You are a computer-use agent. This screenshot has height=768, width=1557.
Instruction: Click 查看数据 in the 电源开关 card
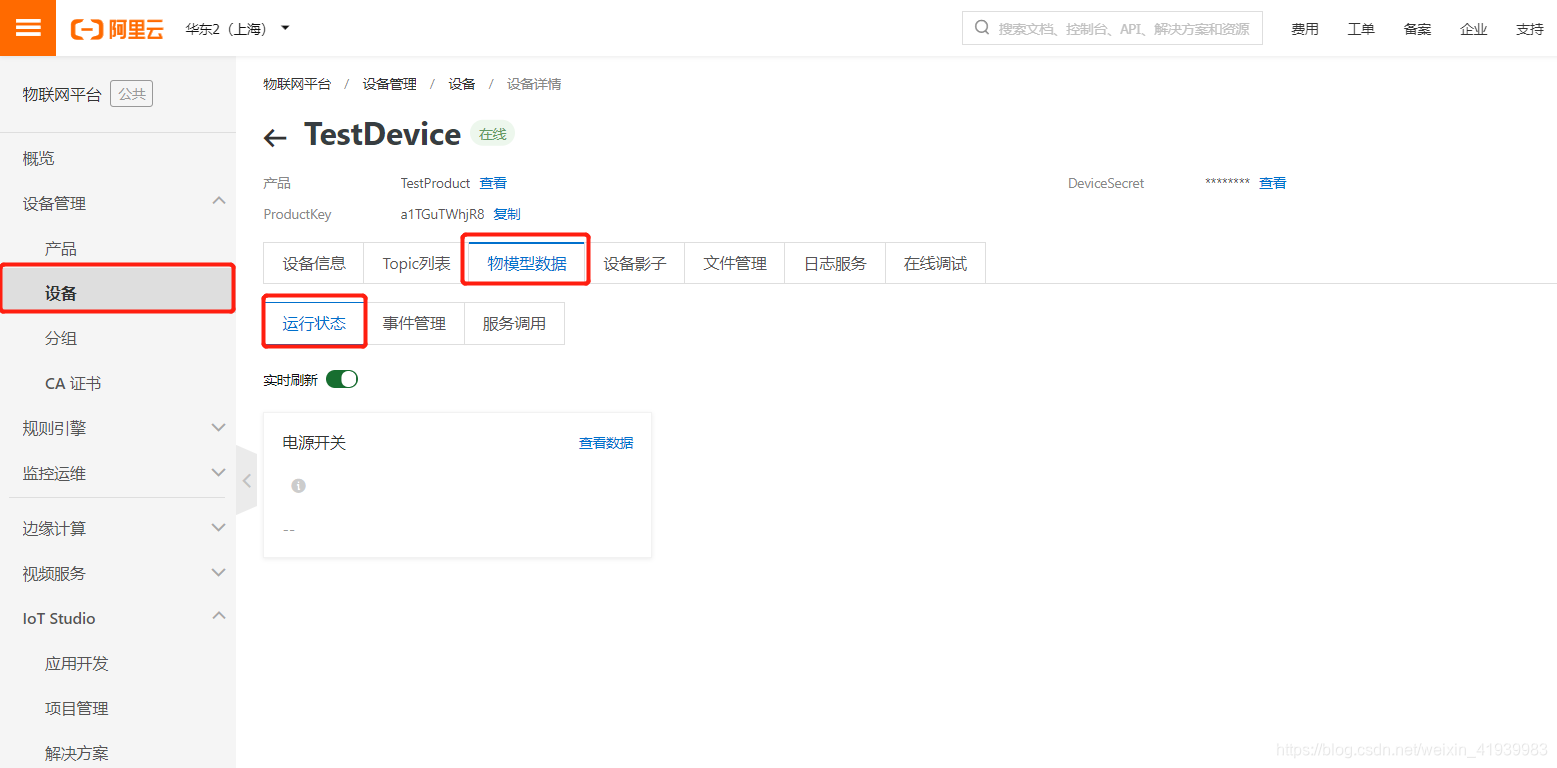(605, 442)
